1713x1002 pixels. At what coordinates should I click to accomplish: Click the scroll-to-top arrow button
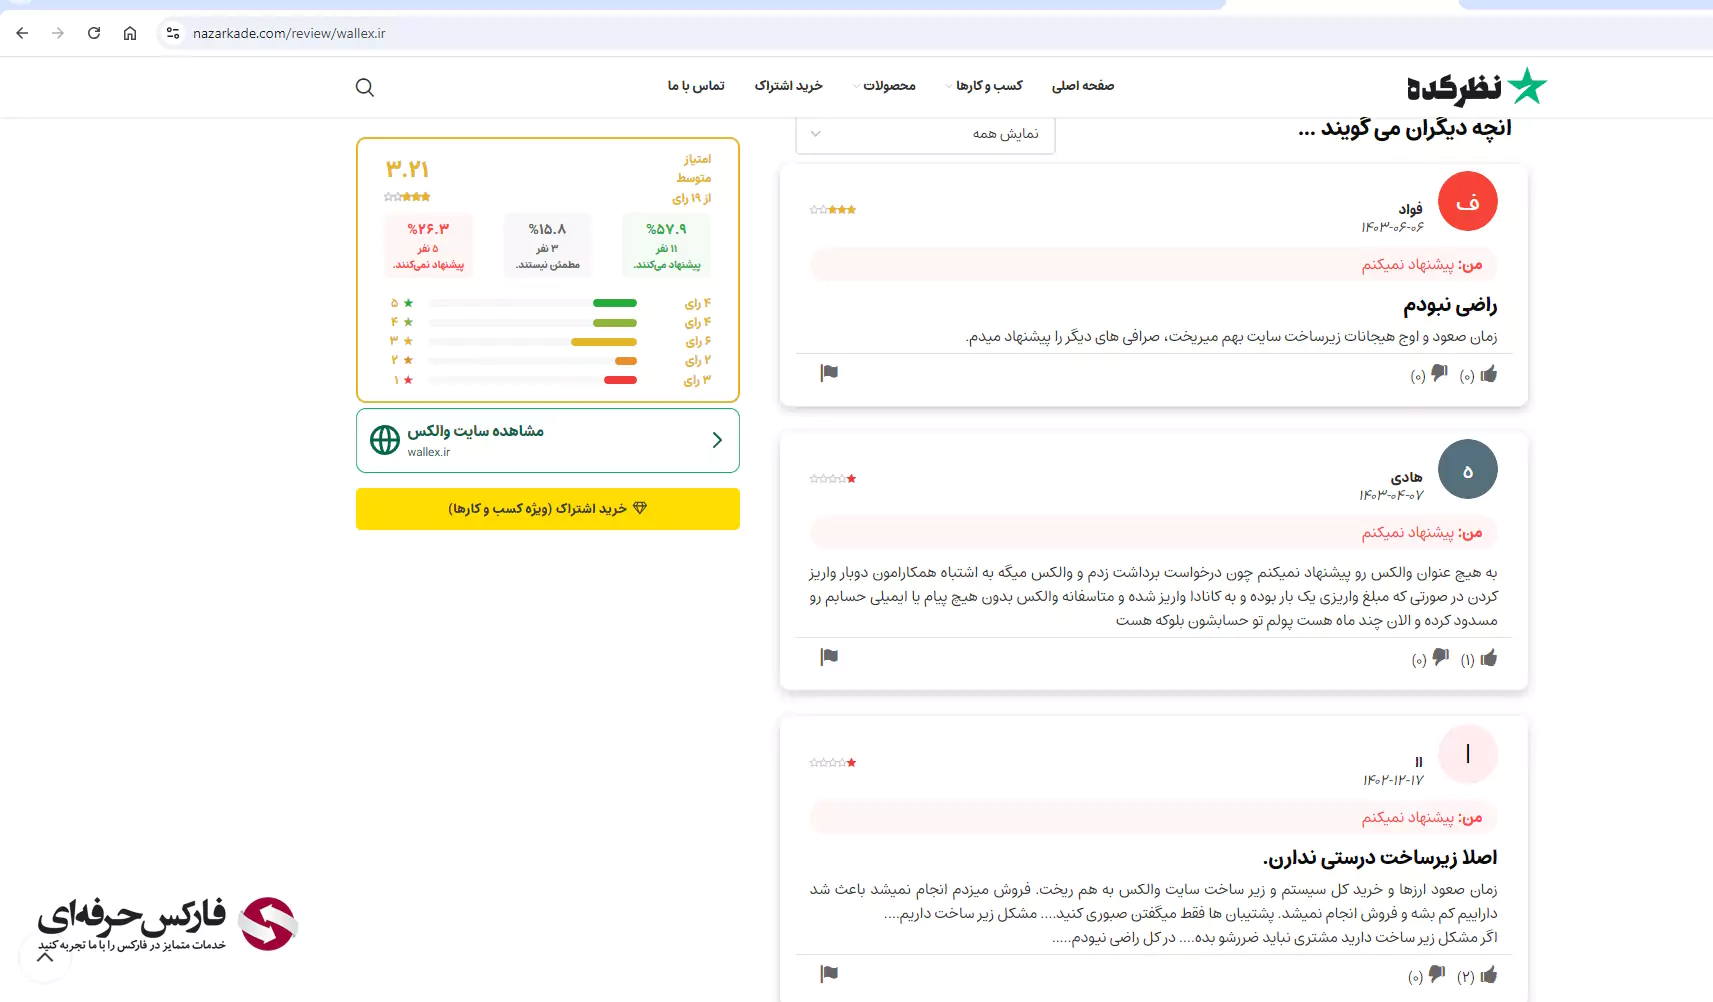point(45,957)
